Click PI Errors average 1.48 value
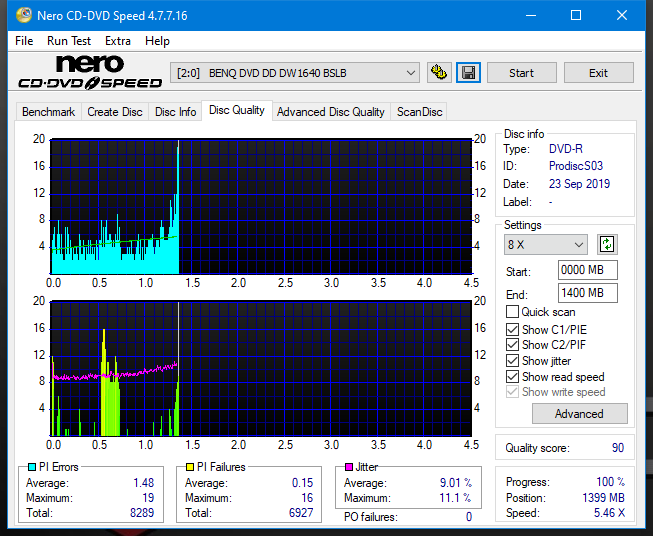This screenshot has width=653, height=536. (x=144, y=483)
